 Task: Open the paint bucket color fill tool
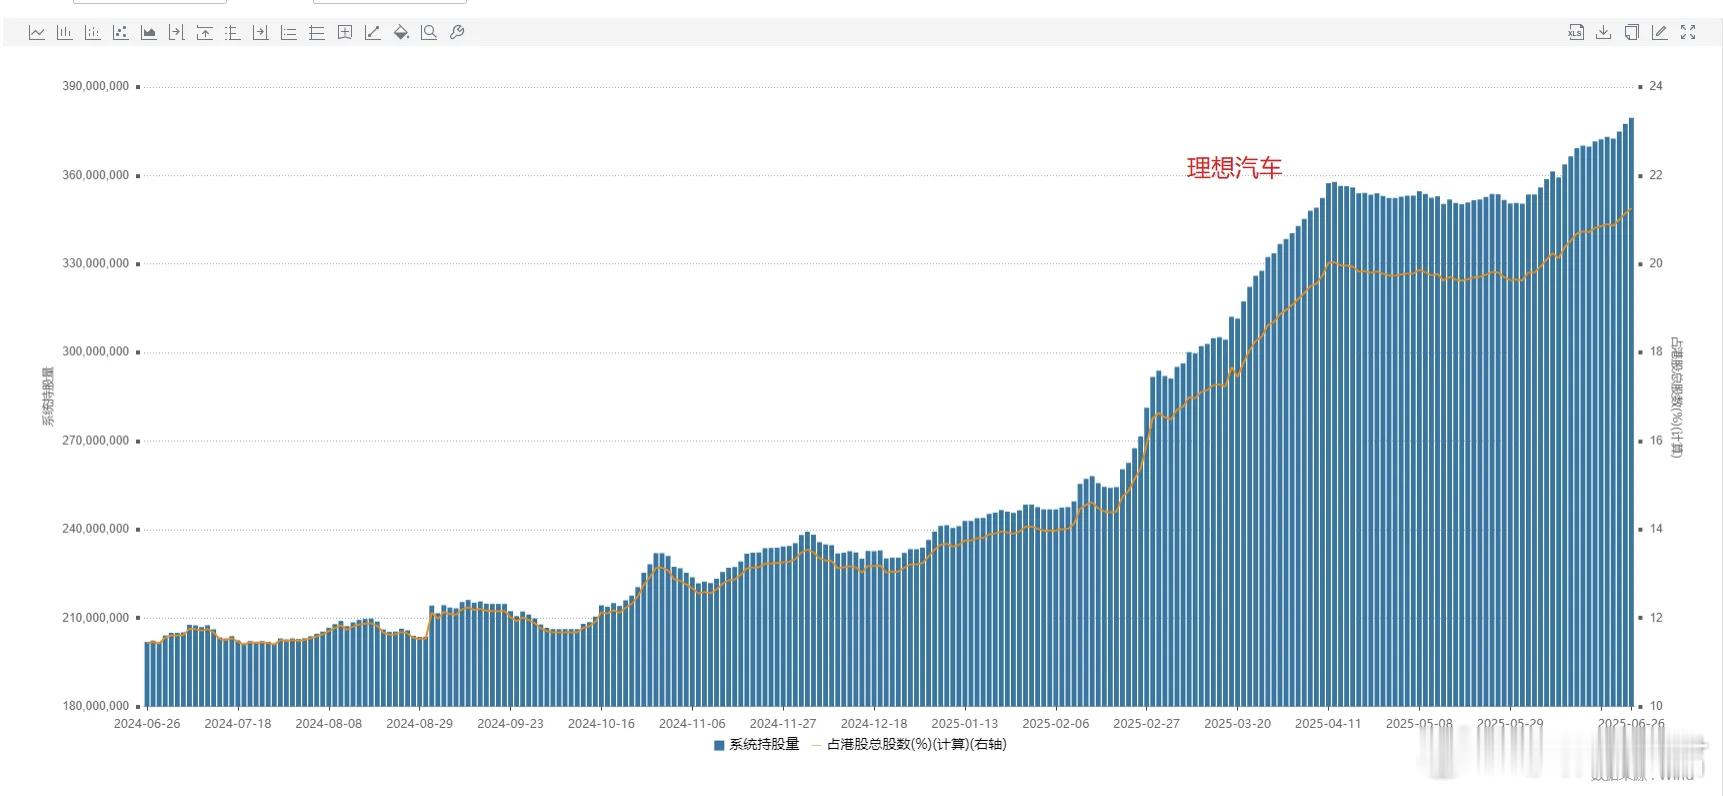[401, 33]
